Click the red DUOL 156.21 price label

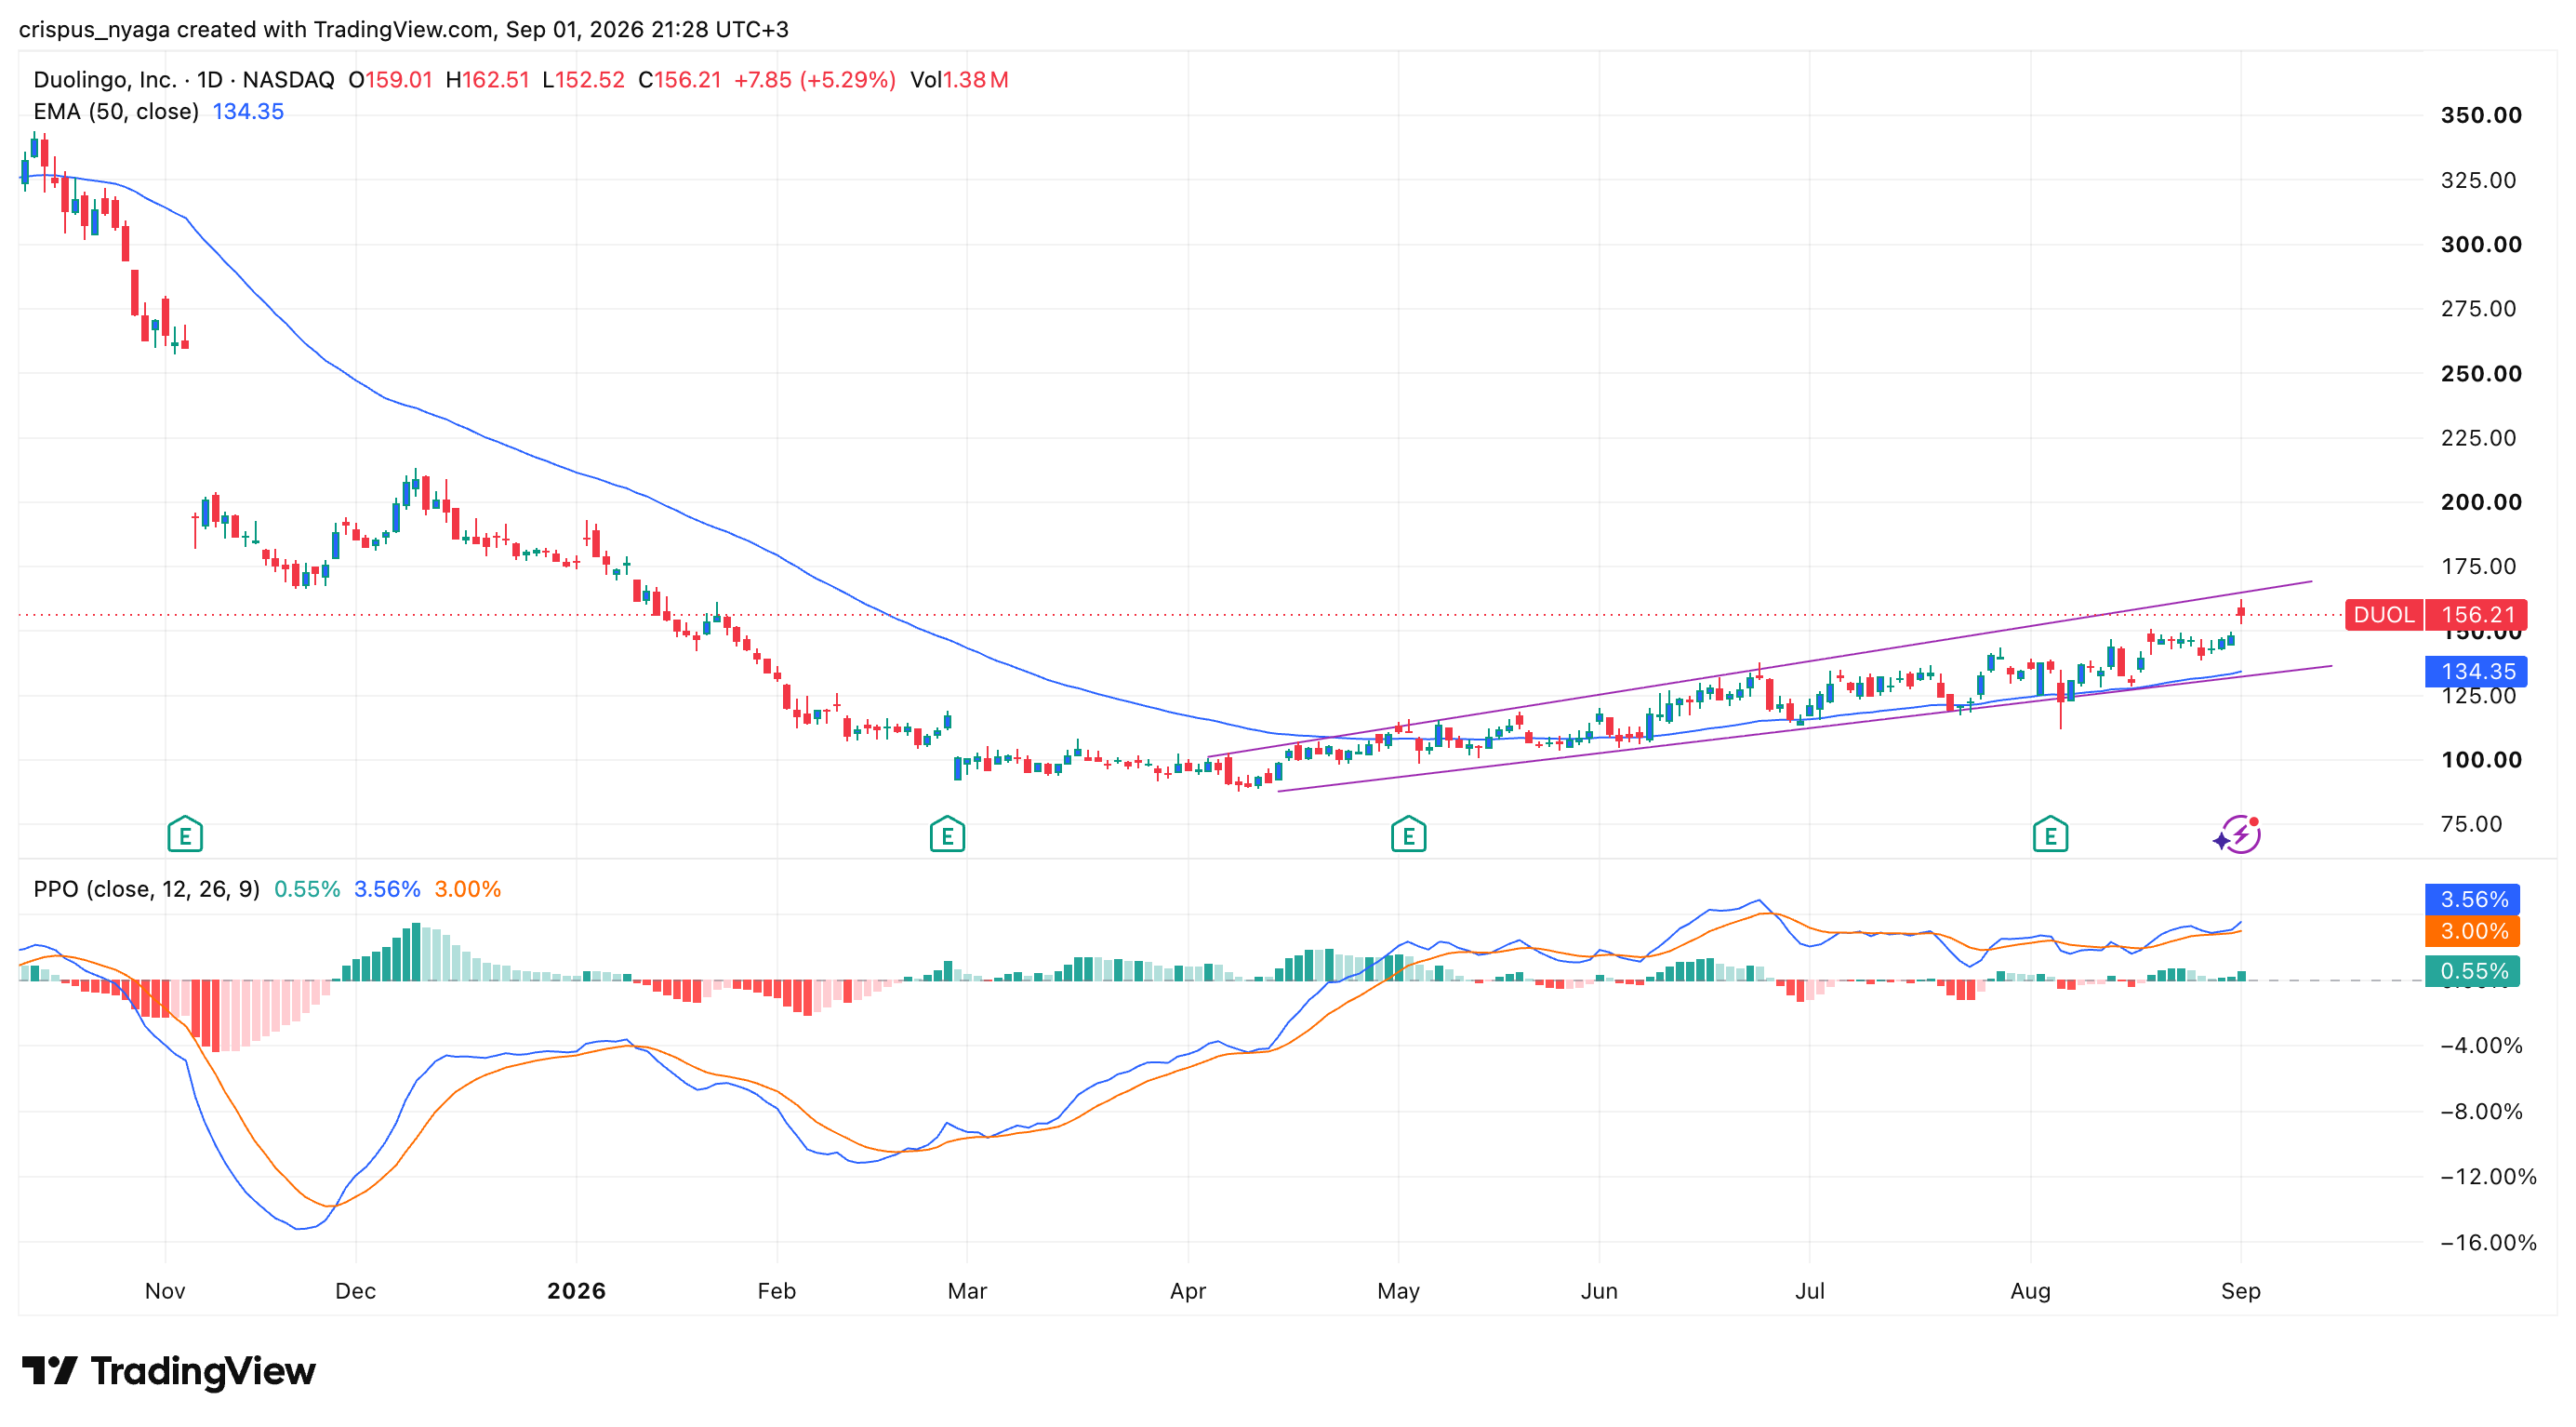[2436, 614]
